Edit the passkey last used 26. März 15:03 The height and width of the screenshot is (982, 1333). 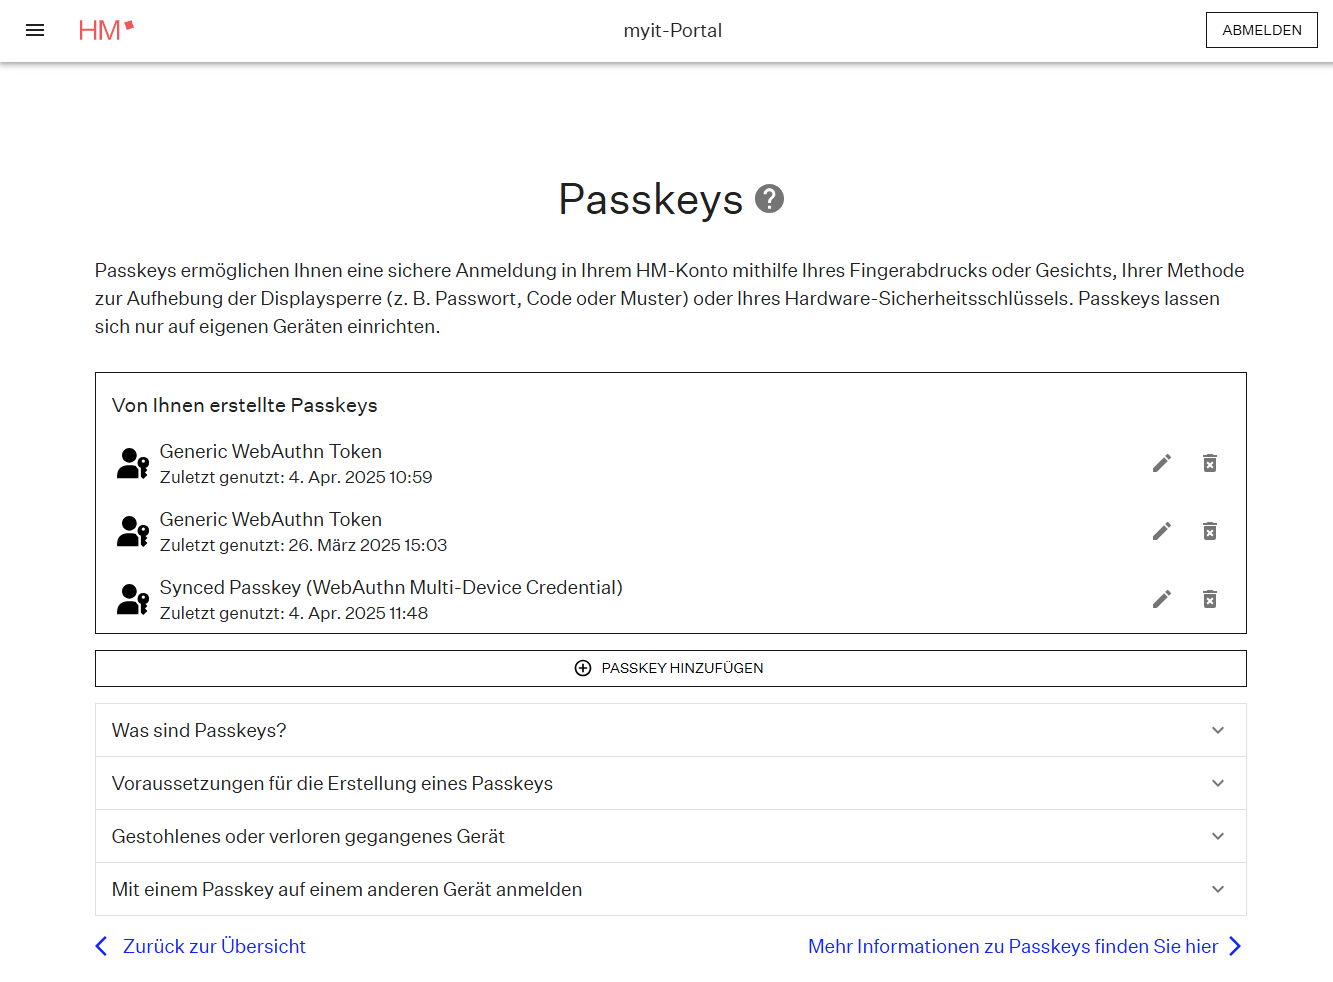point(1161,531)
